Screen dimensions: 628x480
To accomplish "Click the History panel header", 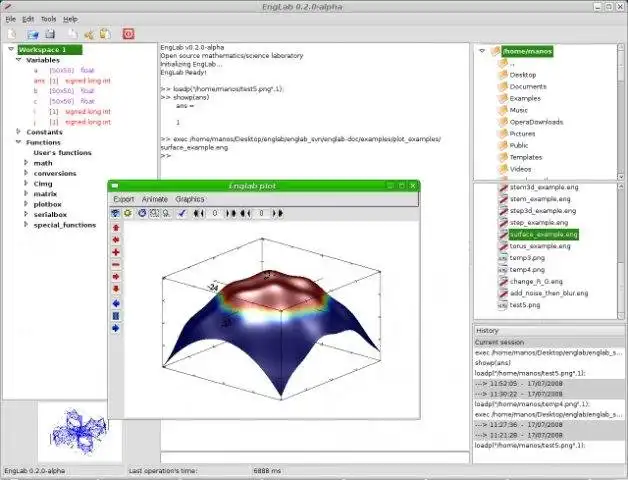I will [x=550, y=331].
